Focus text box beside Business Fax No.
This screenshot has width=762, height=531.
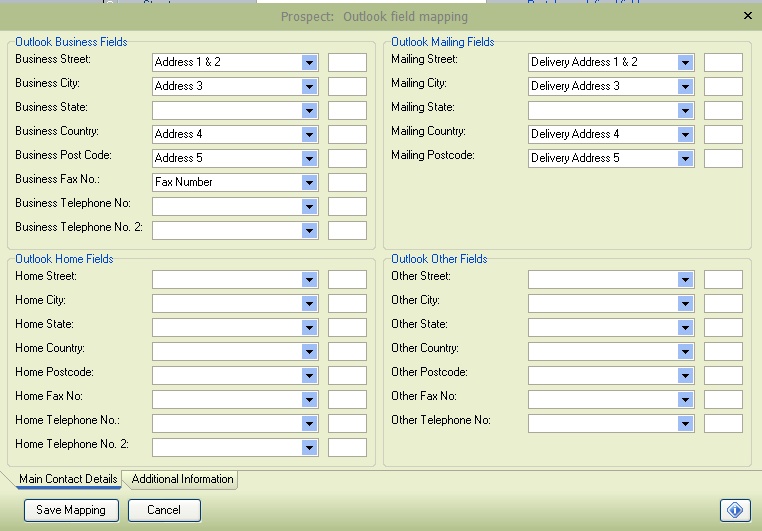point(347,182)
